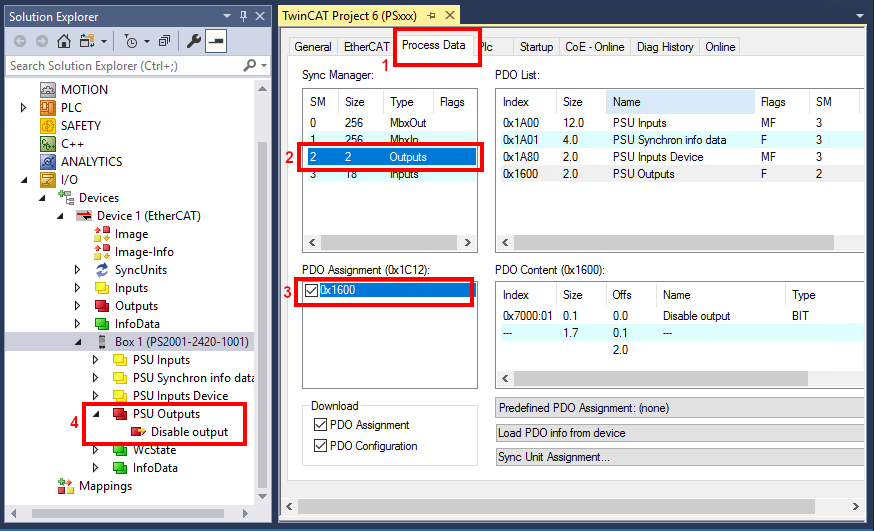Open the search options dropdown arrow

point(264,66)
